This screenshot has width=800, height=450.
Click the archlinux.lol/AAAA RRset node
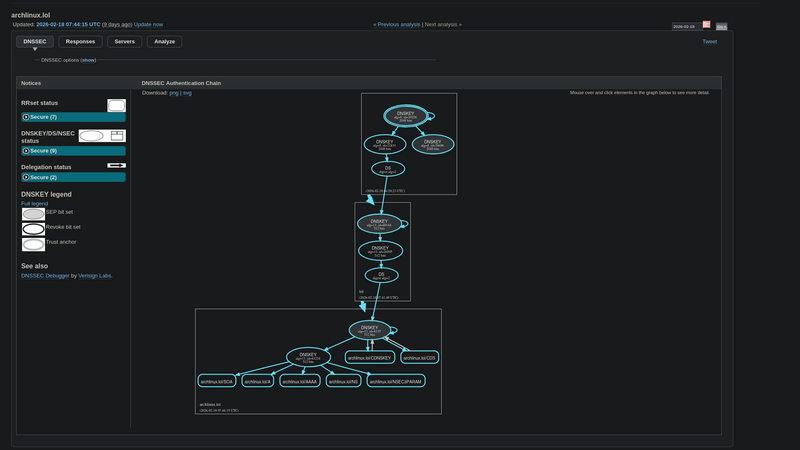point(300,382)
